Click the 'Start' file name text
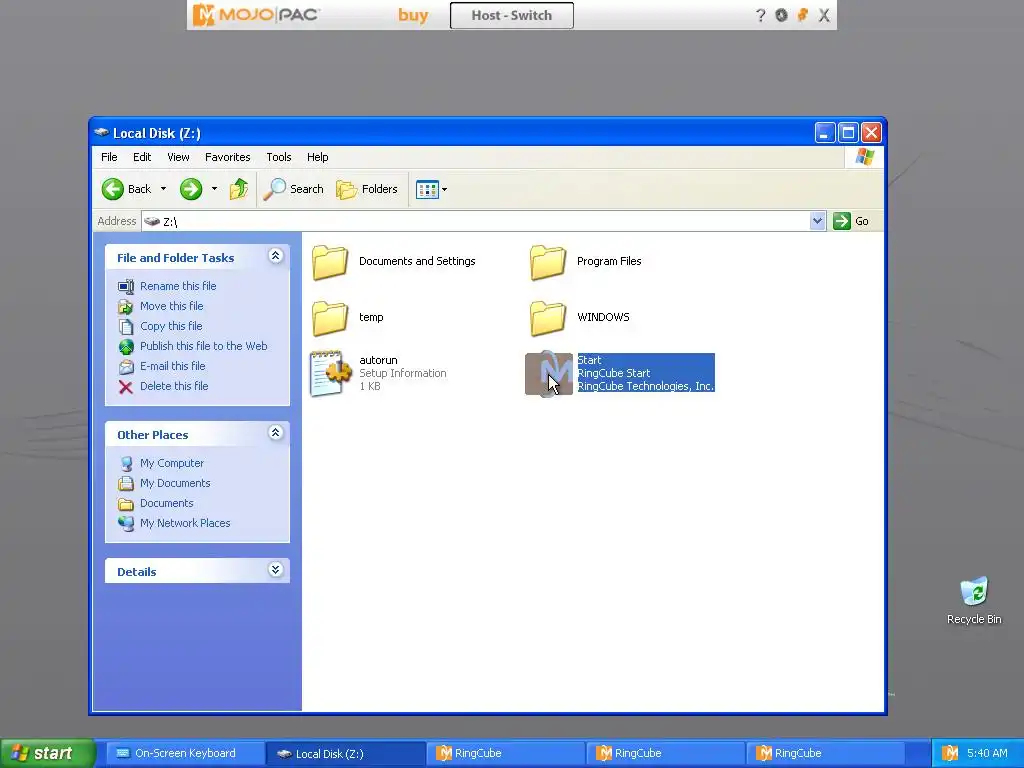The height and width of the screenshot is (768, 1024). [589, 360]
